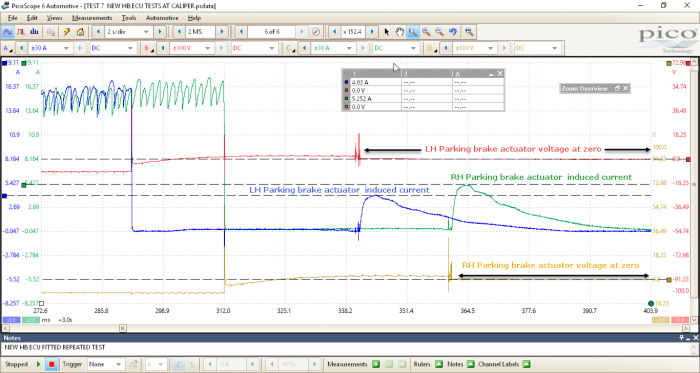Close the Notes panel
Screen dimensions: 700x373
[695, 338]
